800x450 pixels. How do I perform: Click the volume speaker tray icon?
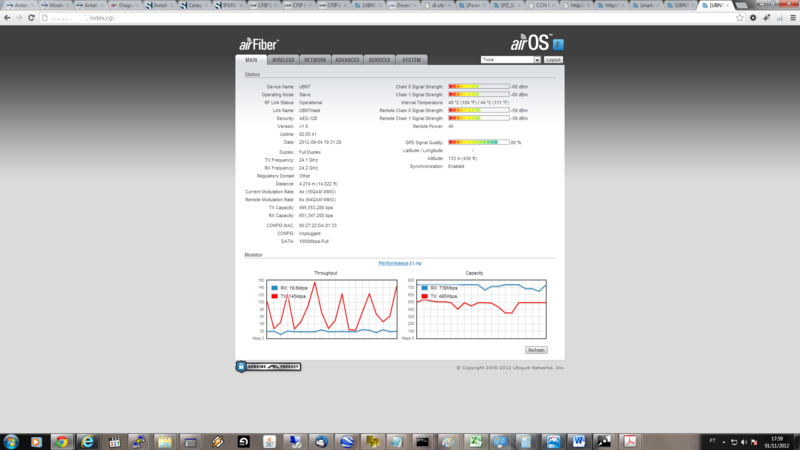click(744, 442)
